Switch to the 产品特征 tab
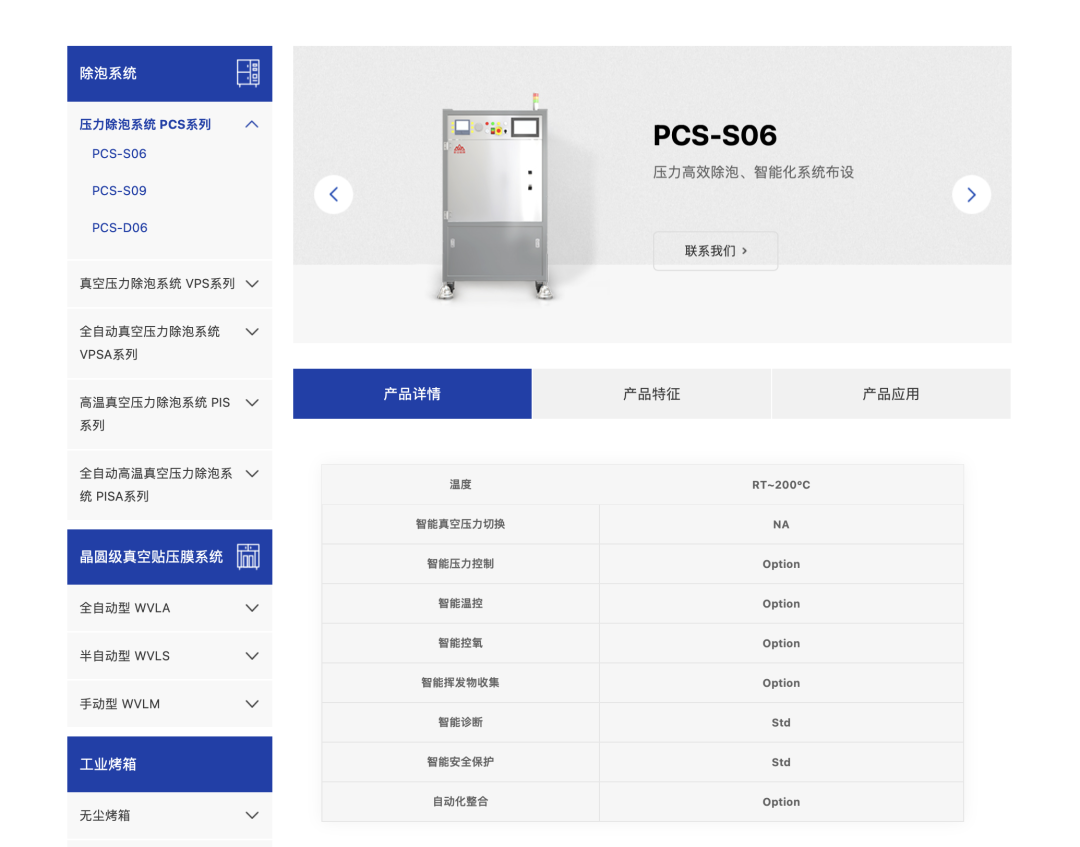The width and height of the screenshot is (1080, 847). (x=651, y=393)
